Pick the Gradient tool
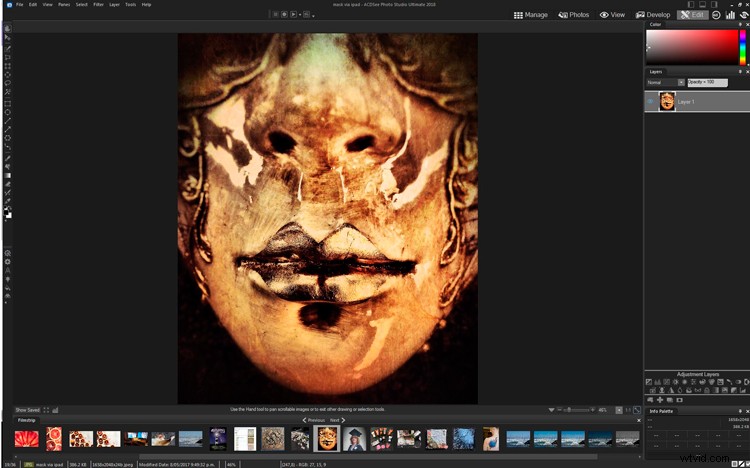Viewport: 750px width, 468px height. click(8, 175)
